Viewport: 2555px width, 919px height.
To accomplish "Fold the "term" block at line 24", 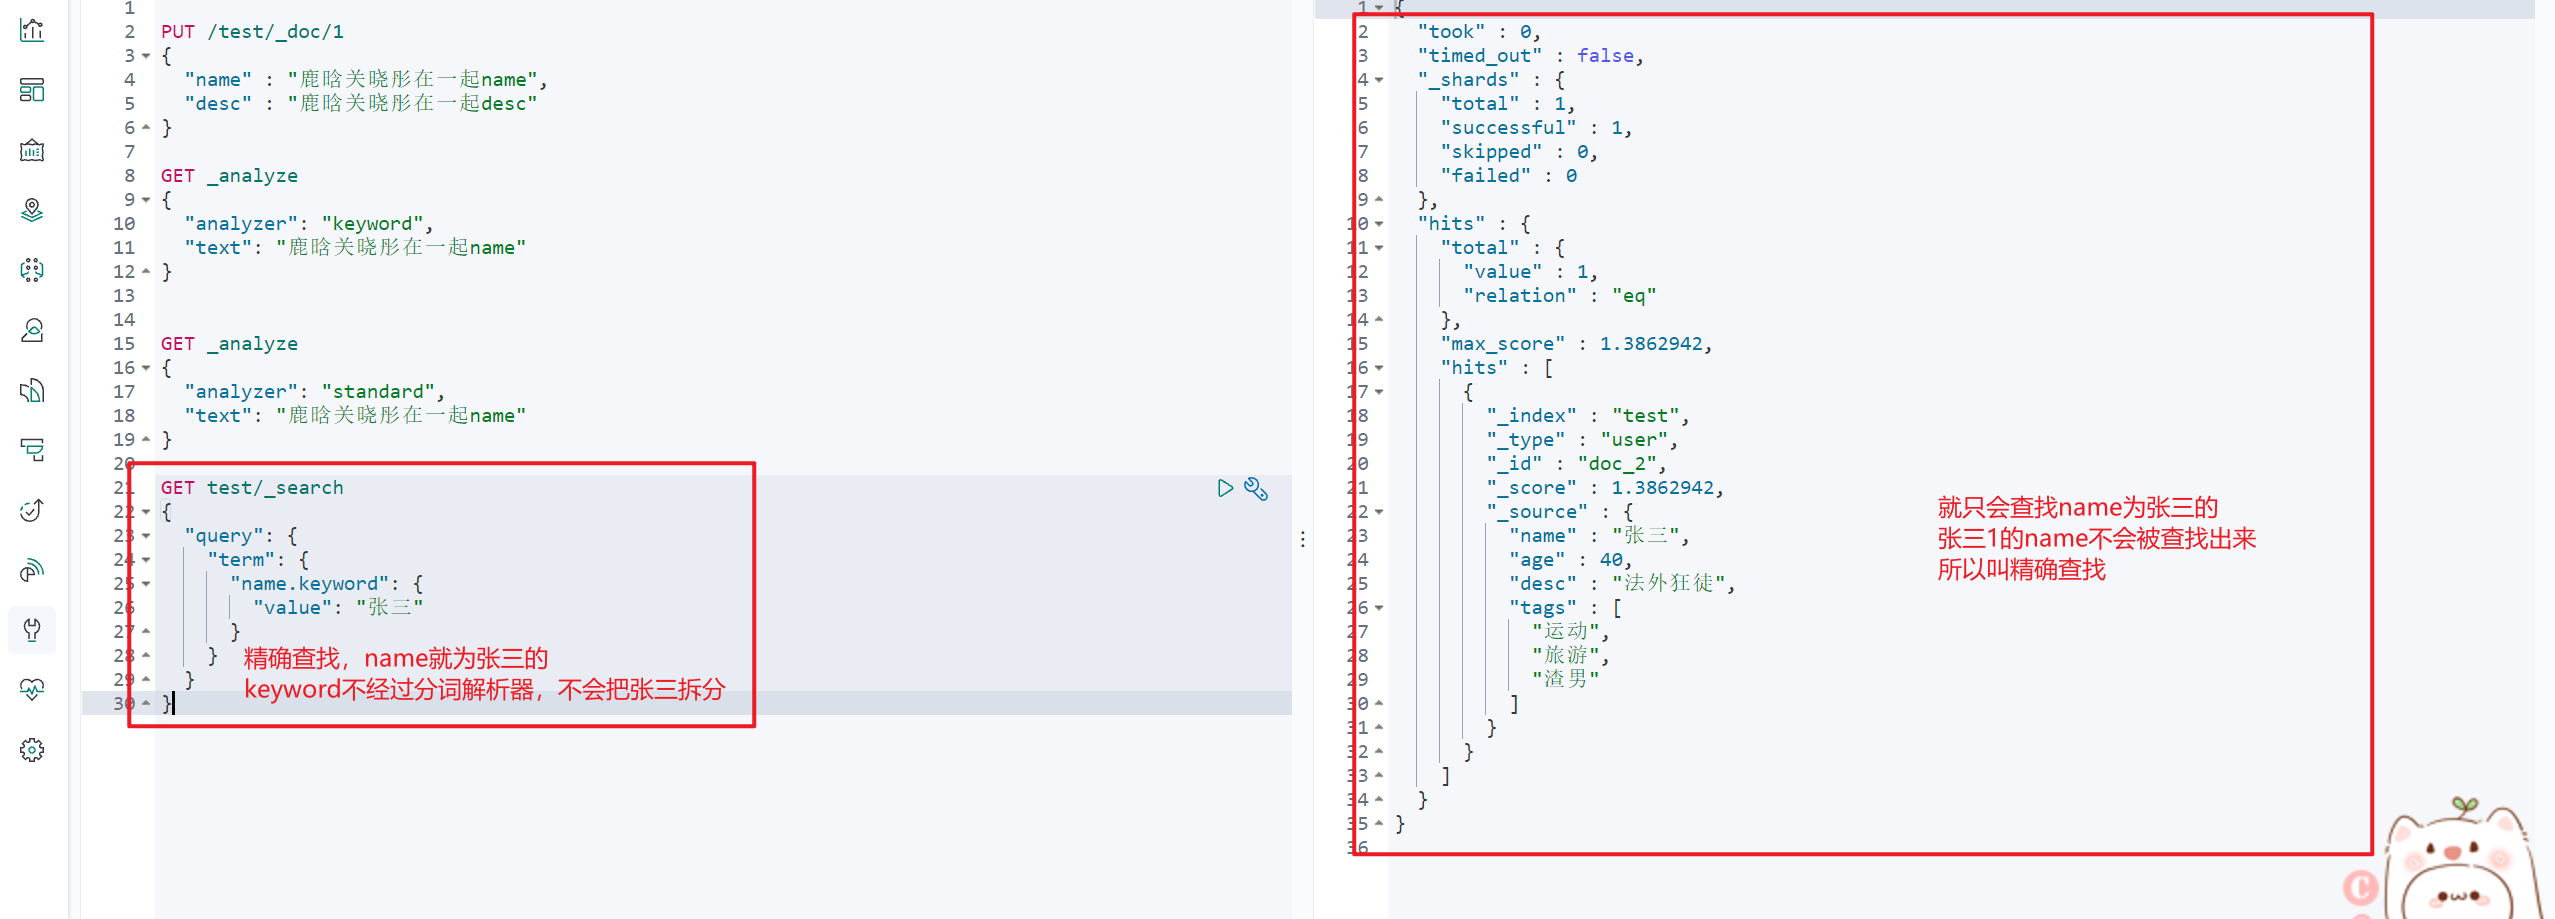I will click(x=146, y=560).
